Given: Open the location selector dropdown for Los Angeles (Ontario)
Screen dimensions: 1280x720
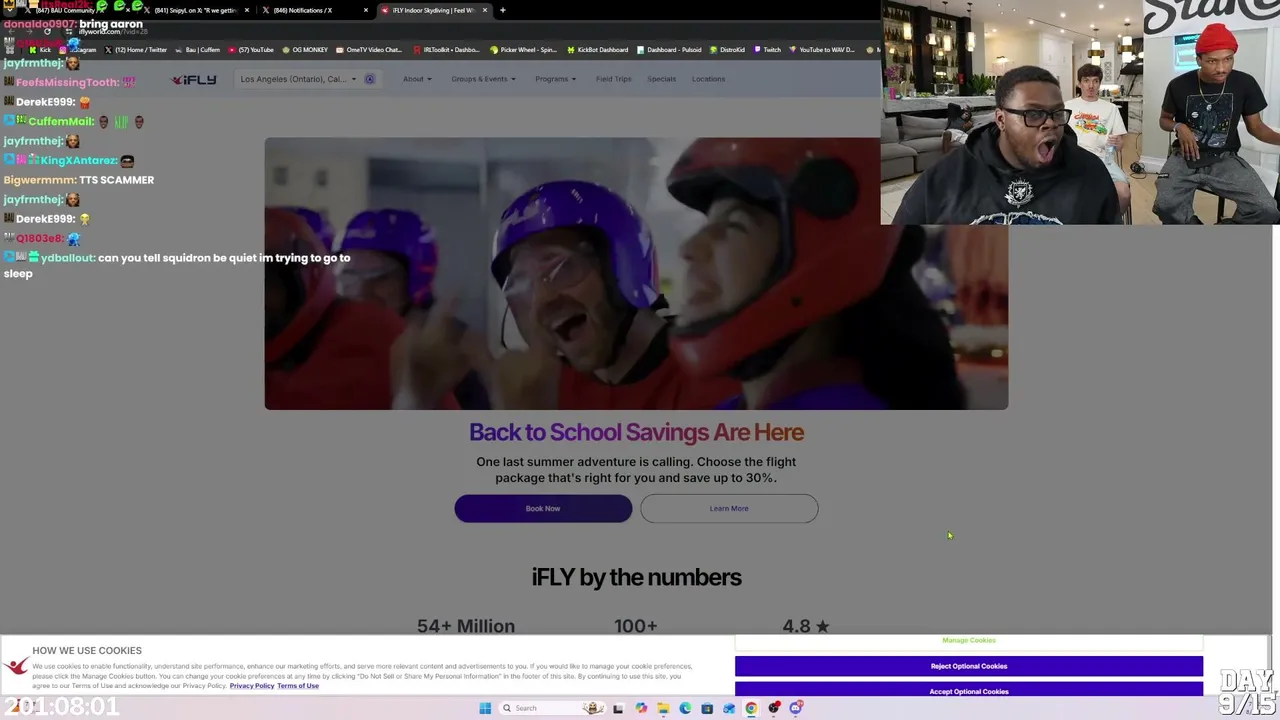Looking at the screenshot, I should tap(298, 79).
